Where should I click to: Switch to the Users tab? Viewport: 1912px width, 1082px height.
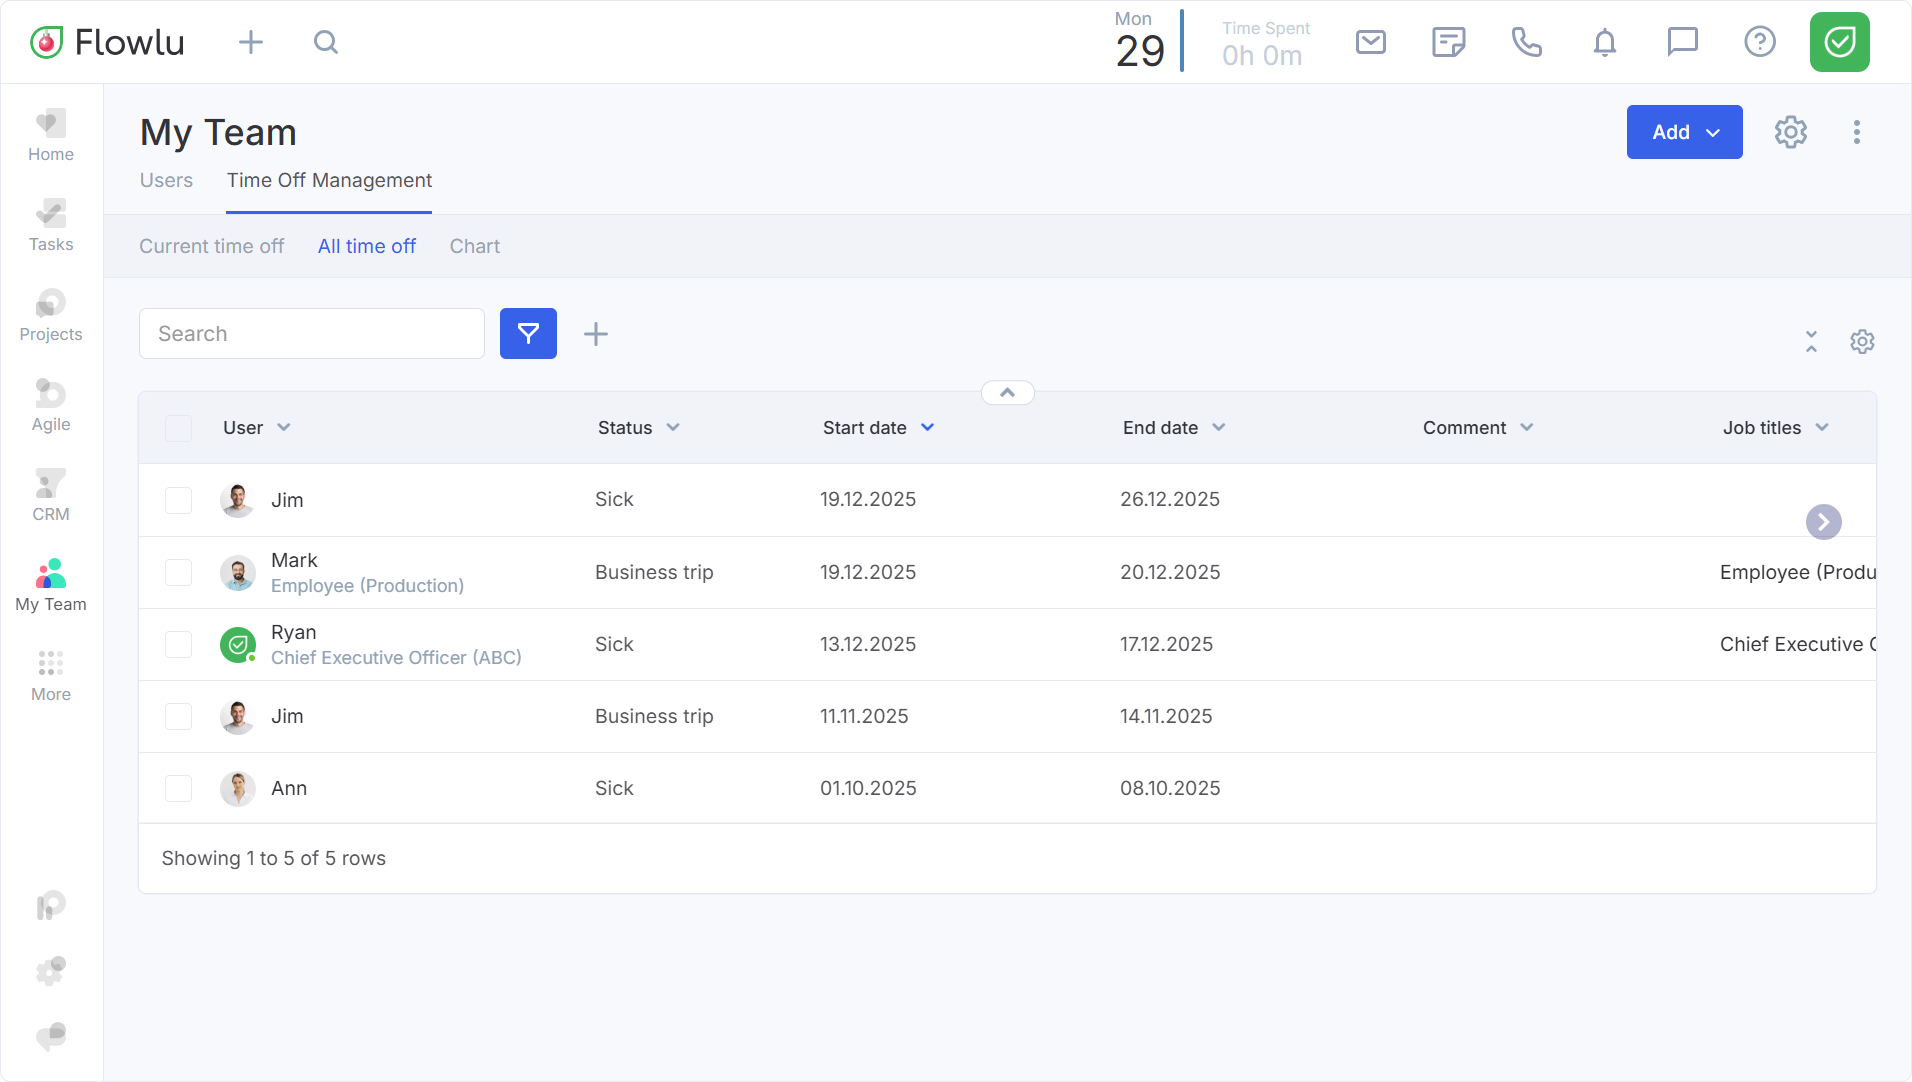[x=166, y=180]
